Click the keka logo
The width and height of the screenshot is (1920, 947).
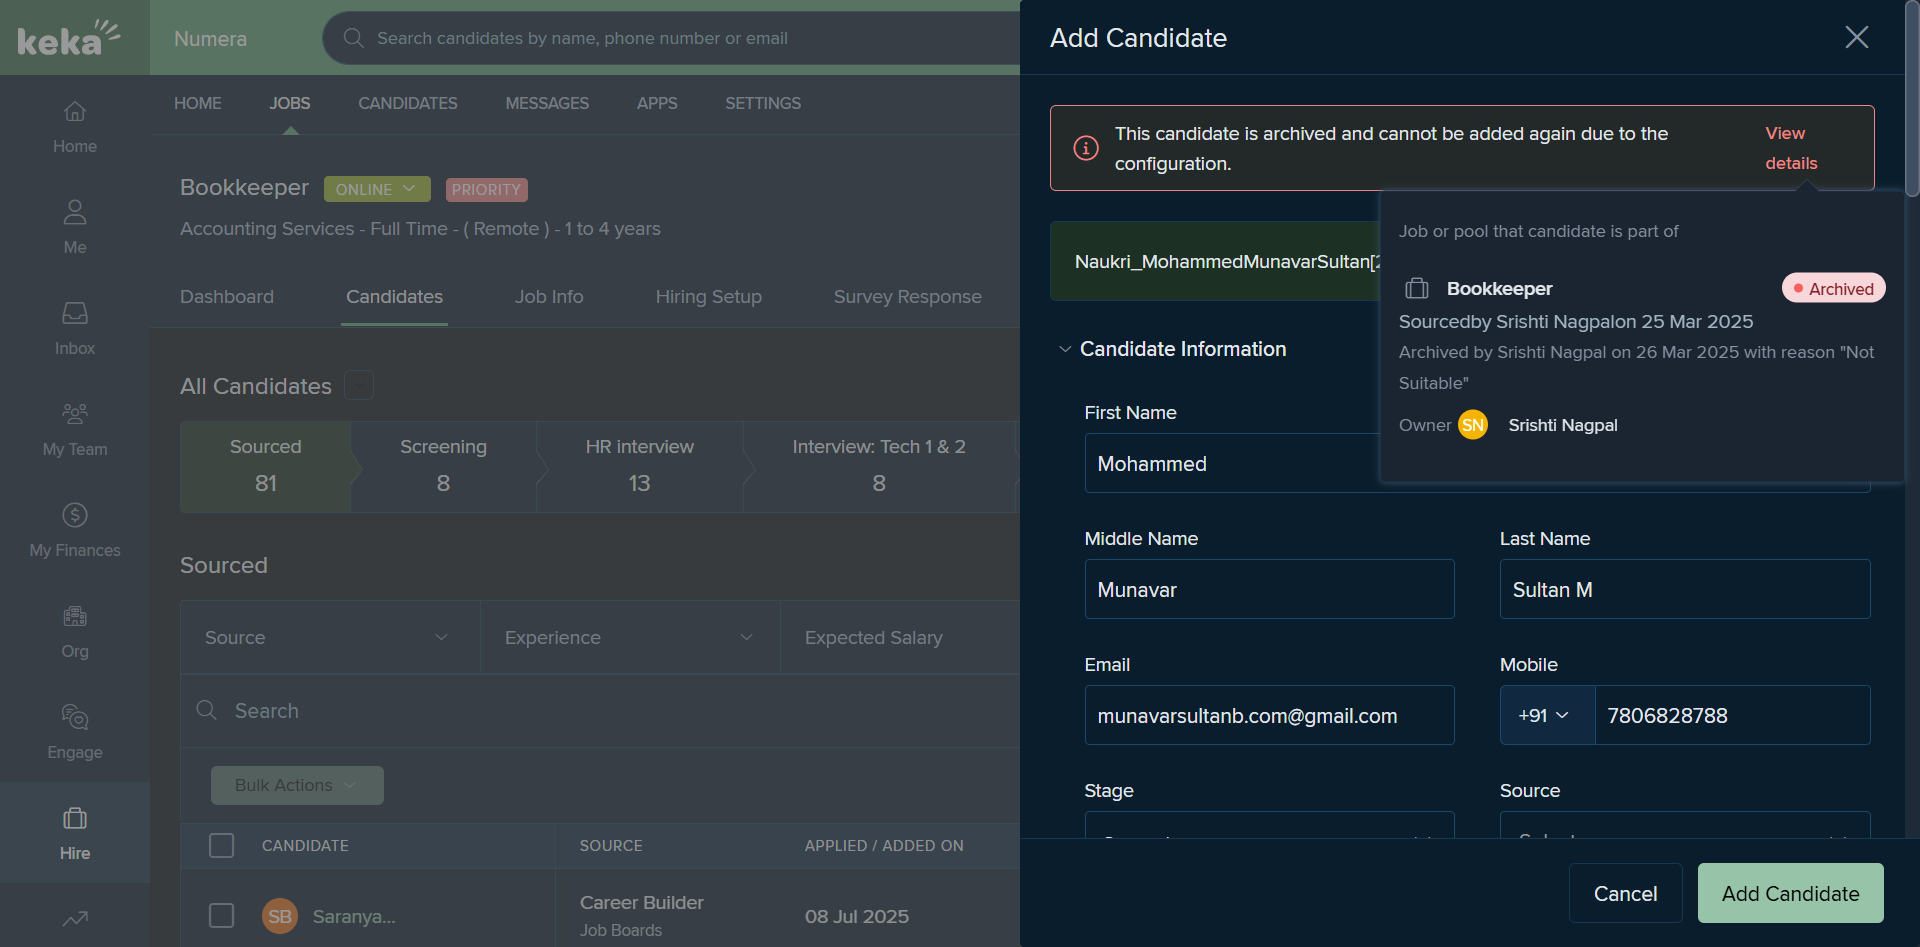(x=69, y=38)
